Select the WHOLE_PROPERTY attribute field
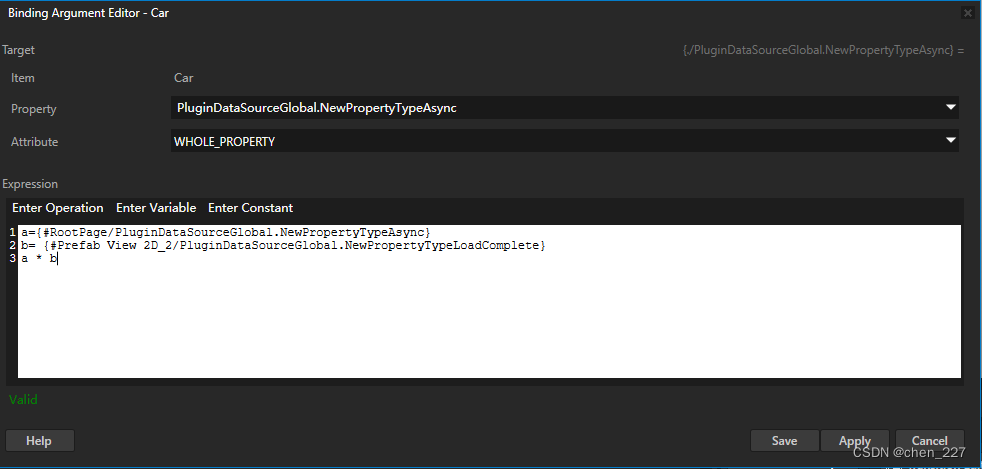Screen dimensions: 982x469 [x=564, y=141]
